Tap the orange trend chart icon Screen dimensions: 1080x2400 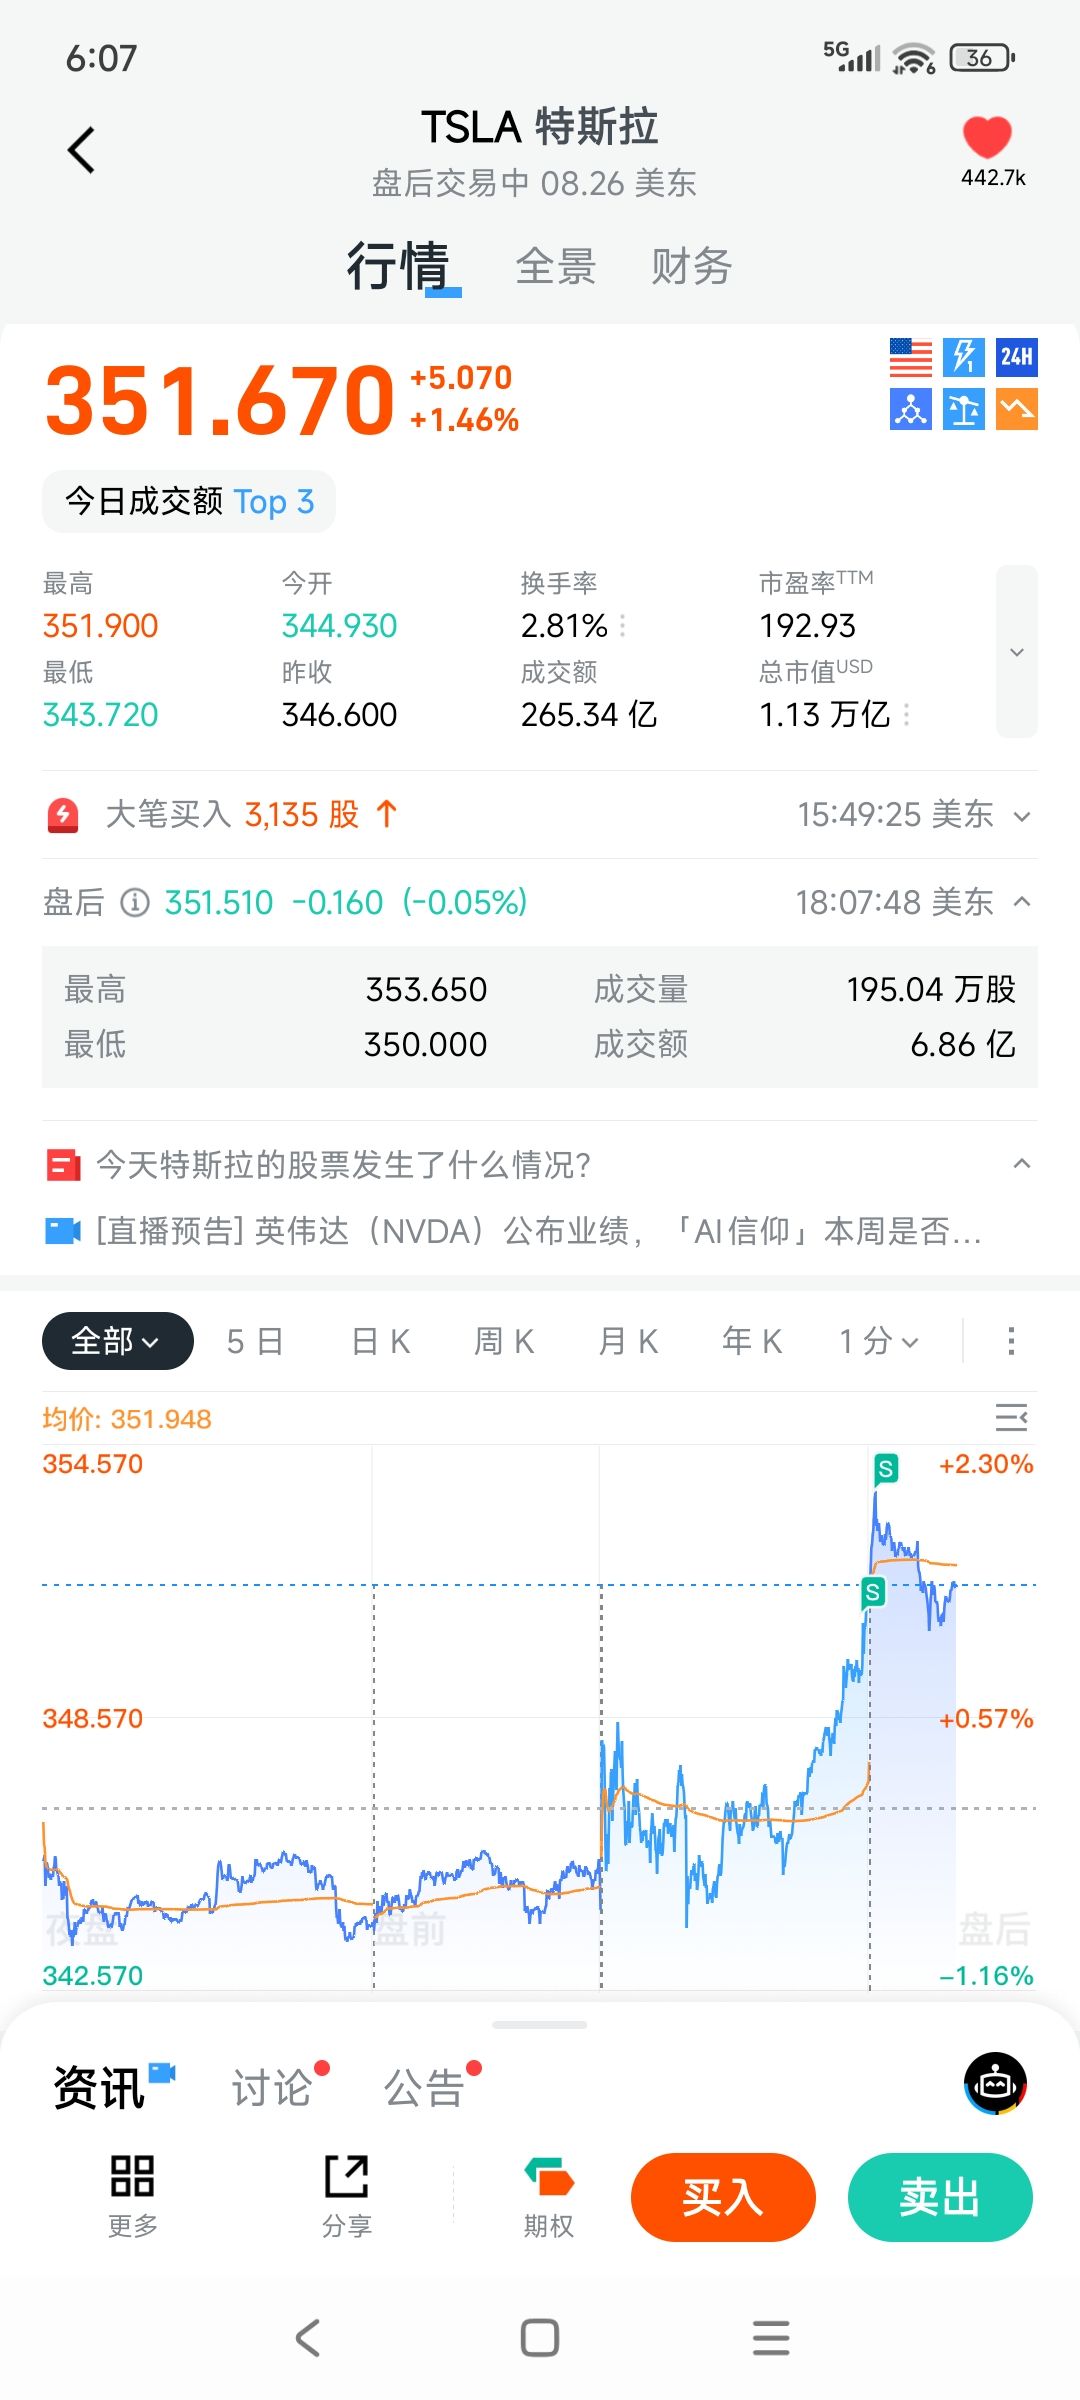[1017, 410]
